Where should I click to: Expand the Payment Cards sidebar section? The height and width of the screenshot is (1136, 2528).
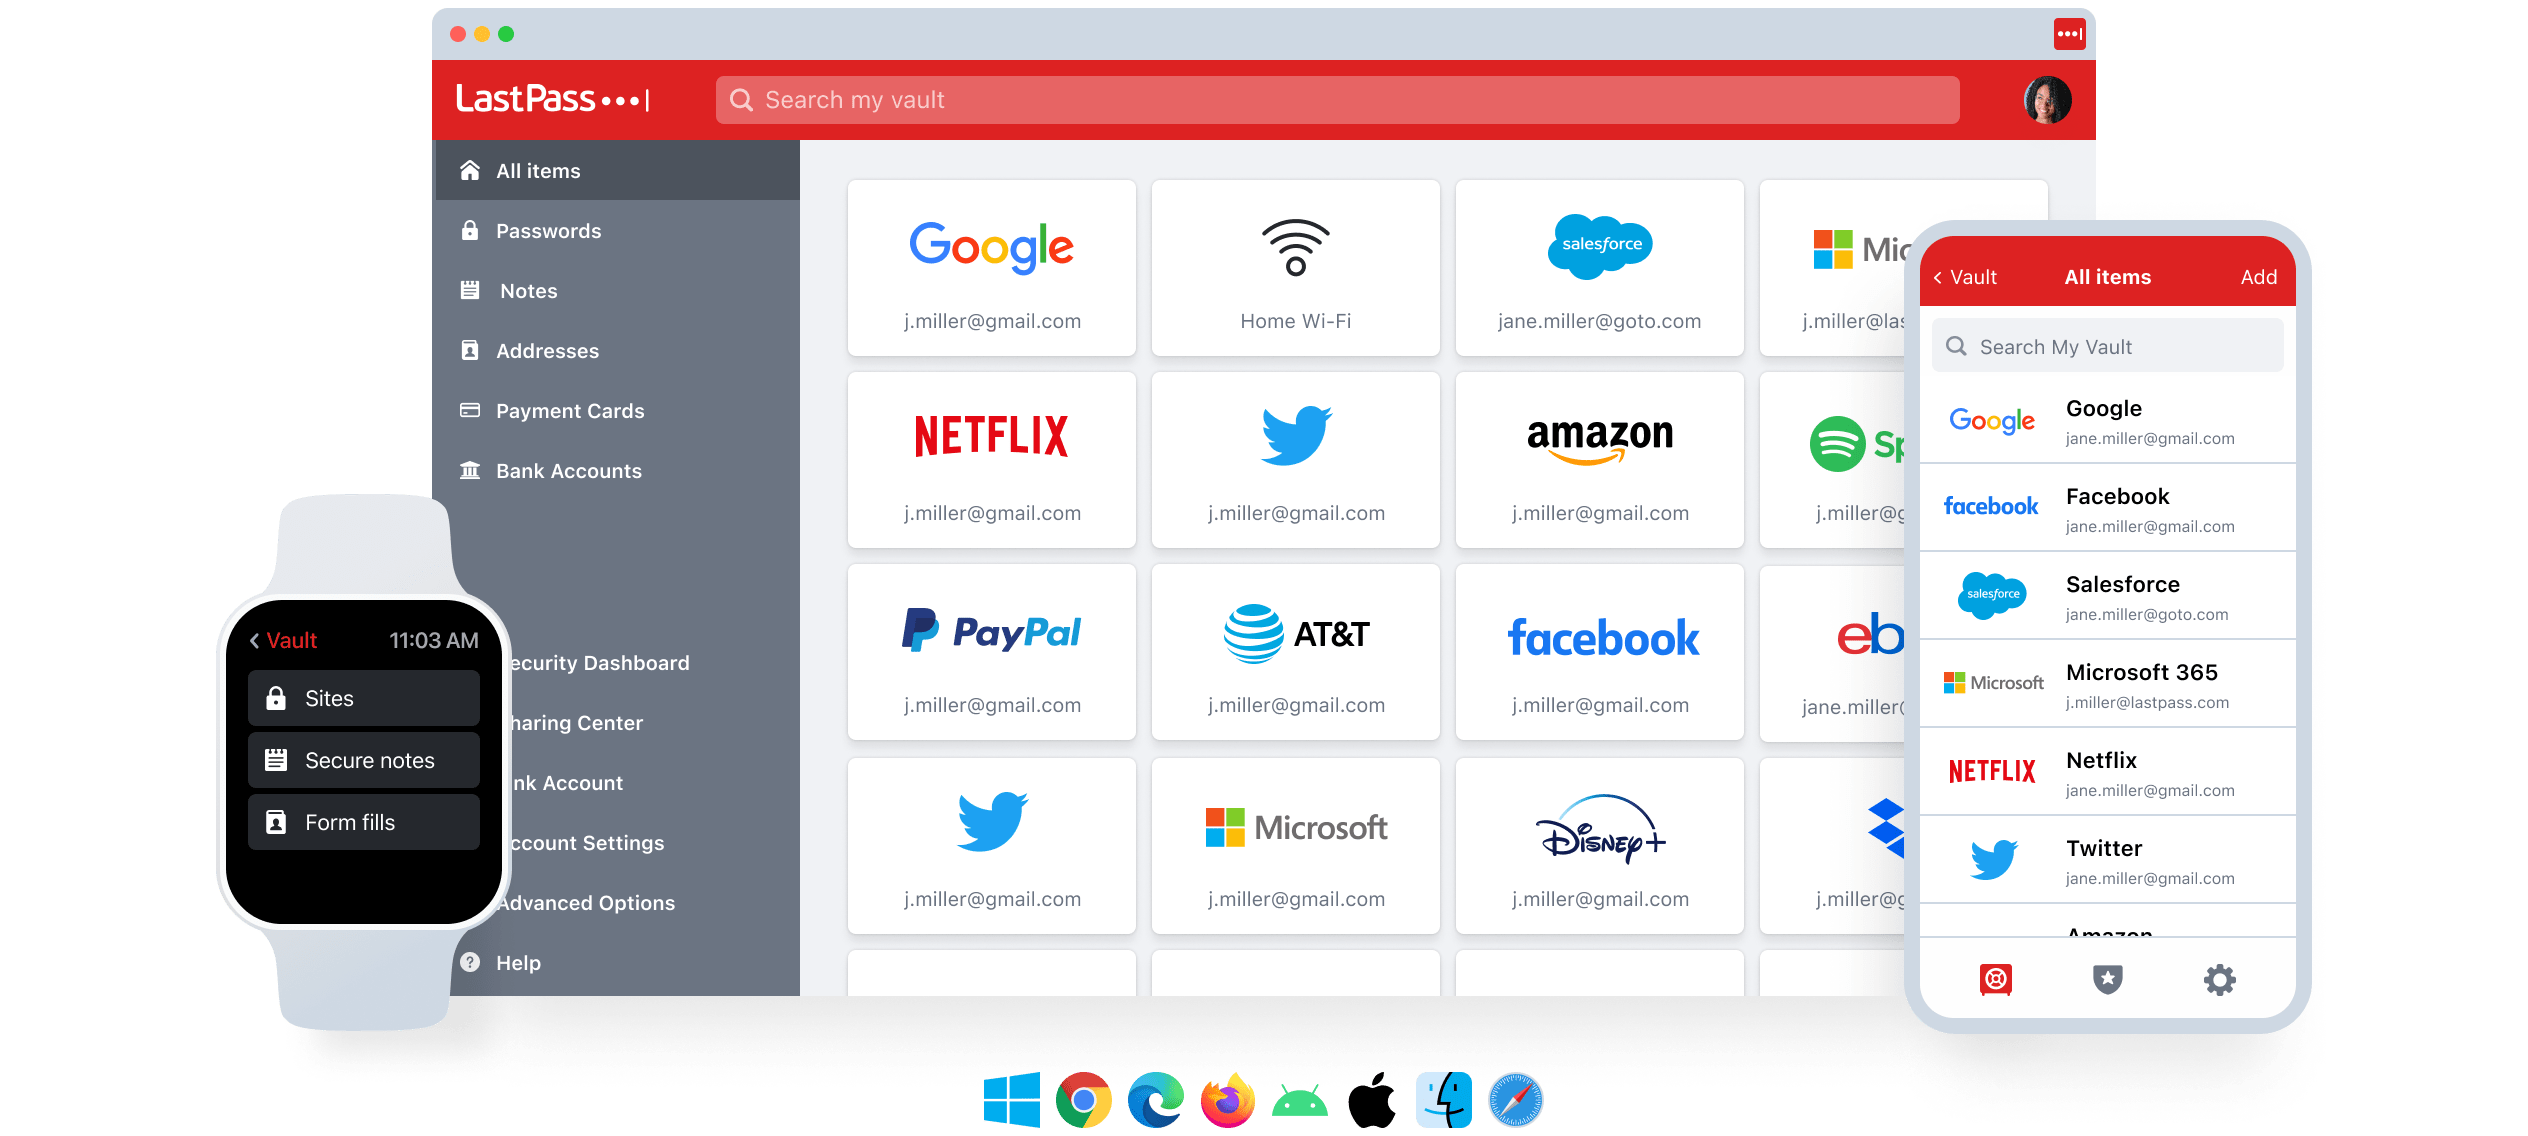tap(572, 409)
